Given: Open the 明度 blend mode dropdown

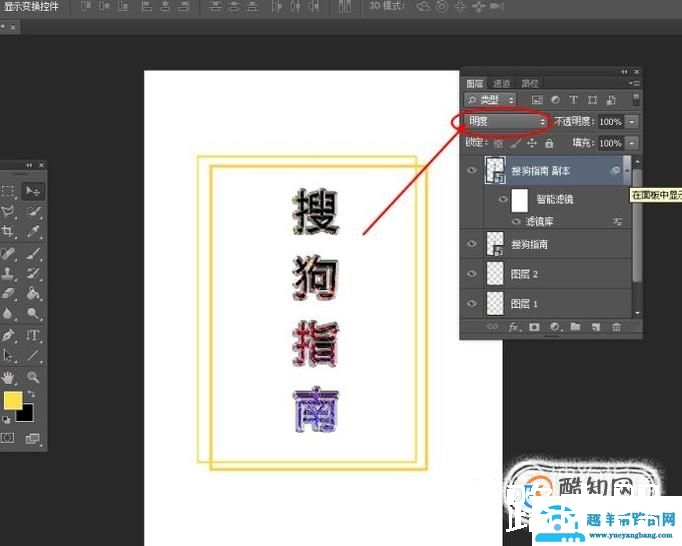Looking at the screenshot, I should click(506, 121).
